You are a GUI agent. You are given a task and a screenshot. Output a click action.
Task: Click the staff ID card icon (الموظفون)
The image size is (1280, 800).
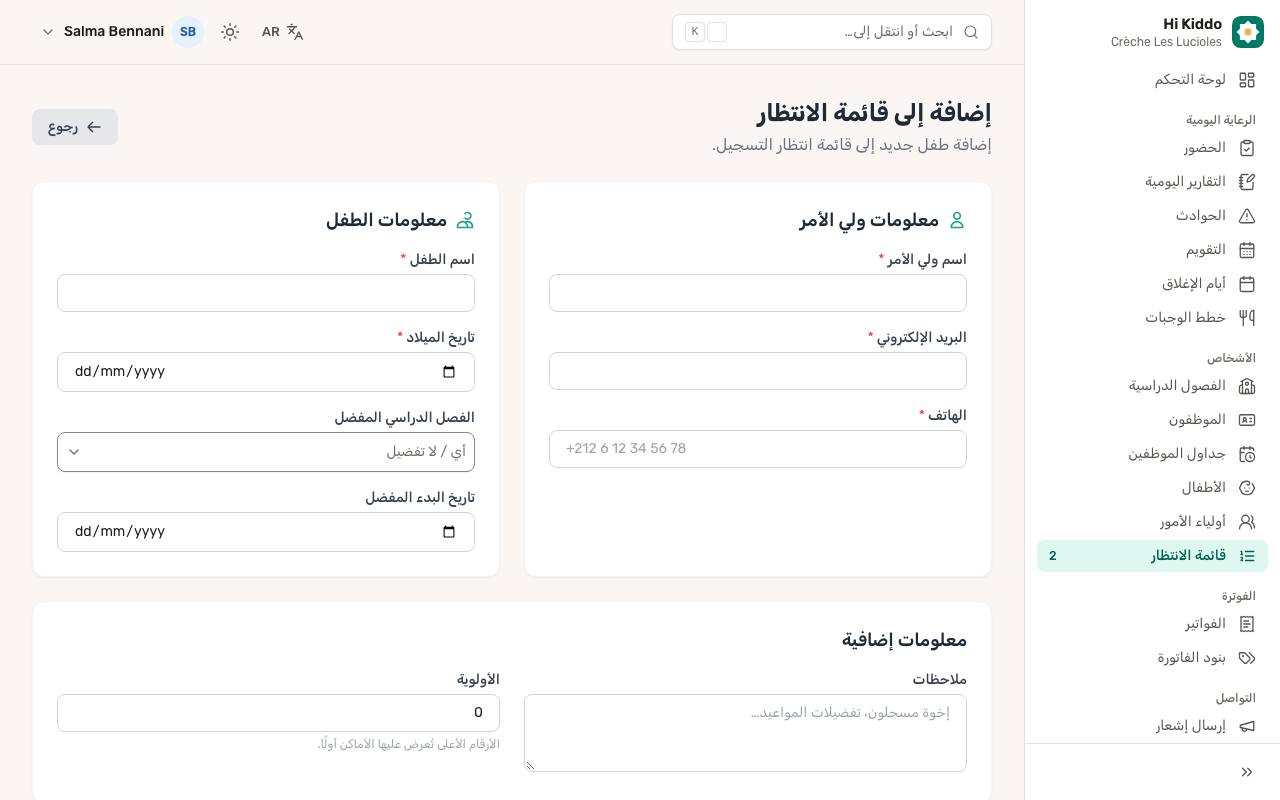(x=1247, y=420)
